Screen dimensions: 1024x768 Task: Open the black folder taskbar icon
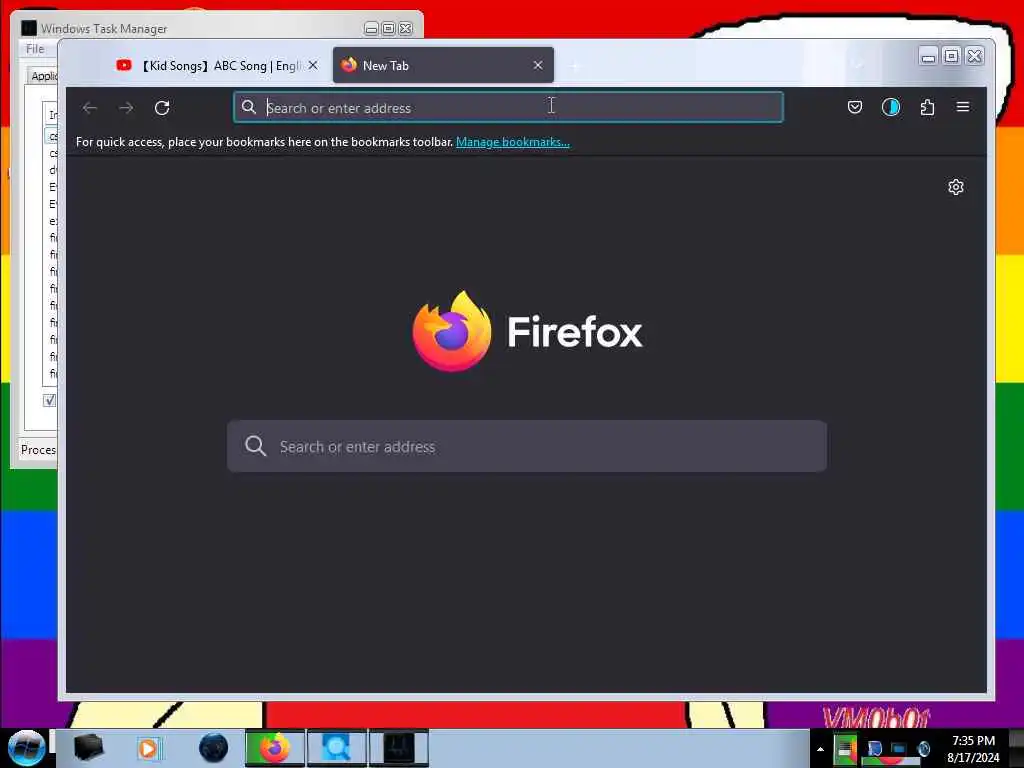click(89, 748)
